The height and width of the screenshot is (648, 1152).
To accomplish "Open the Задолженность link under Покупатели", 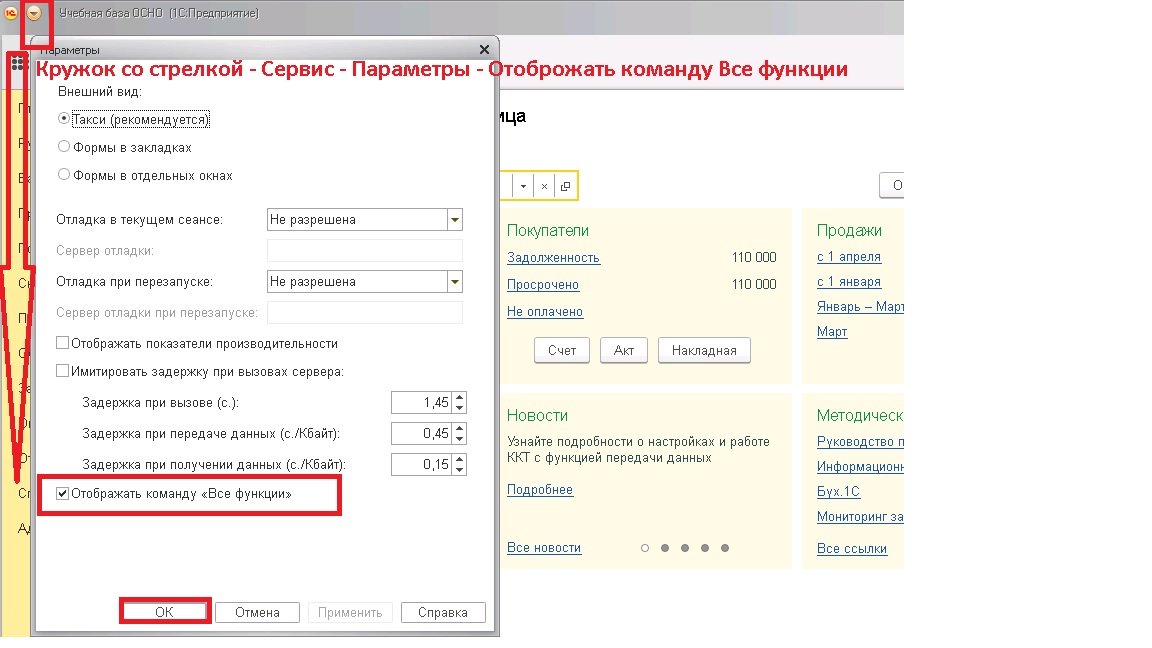I will pos(553,258).
